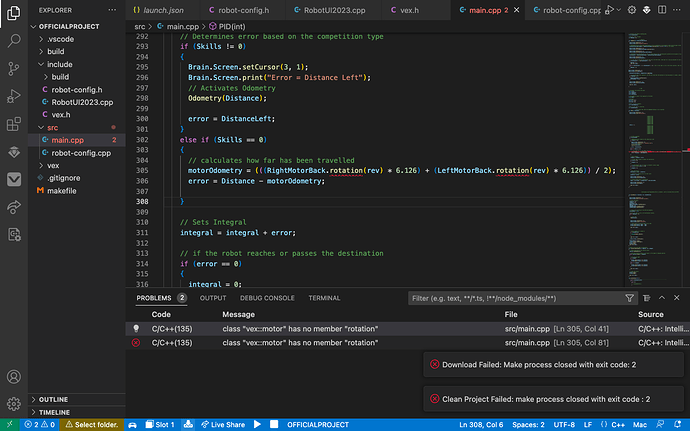Open the envelope-shaped activity bar icon

pos(14,179)
